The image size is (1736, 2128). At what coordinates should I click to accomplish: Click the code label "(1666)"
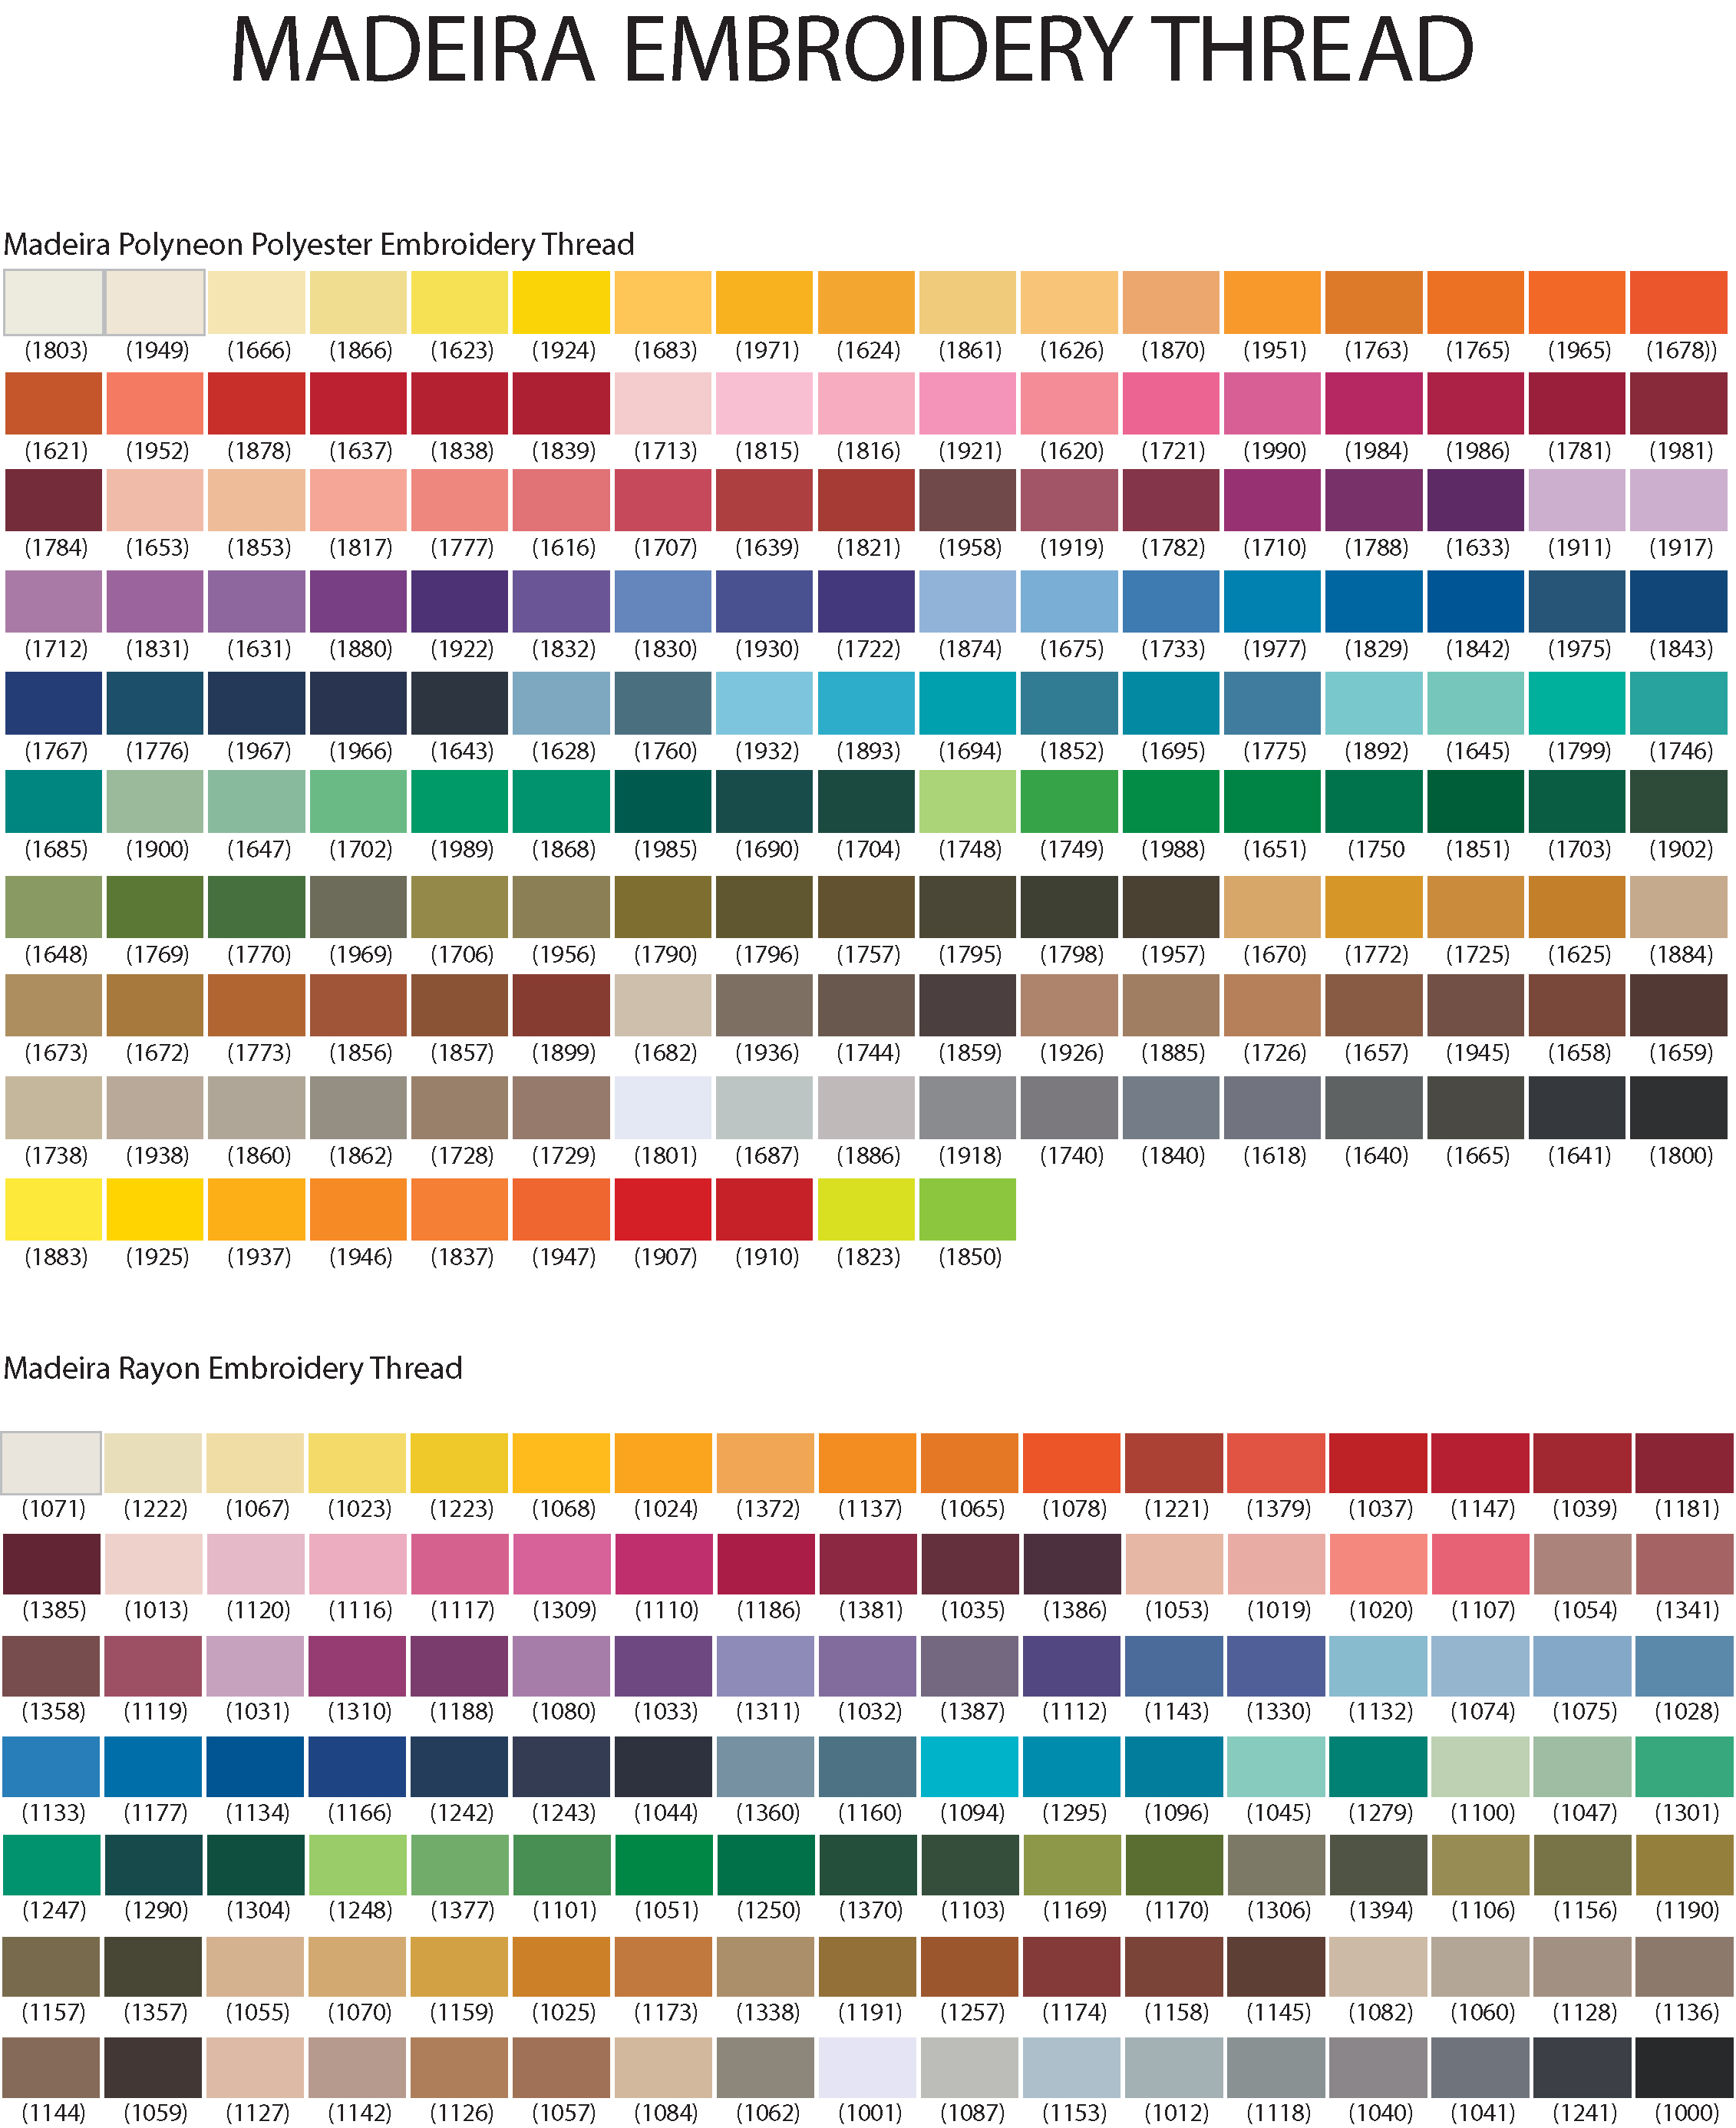click(259, 350)
